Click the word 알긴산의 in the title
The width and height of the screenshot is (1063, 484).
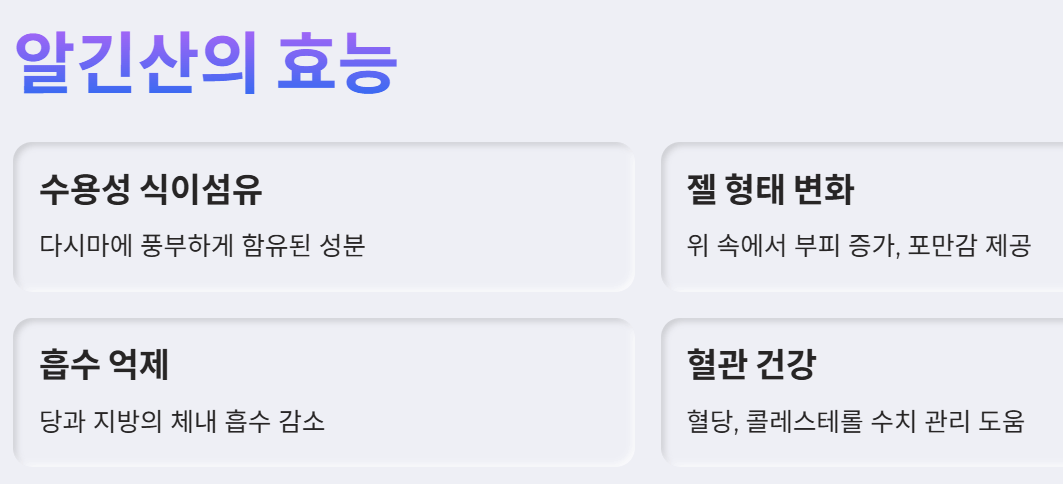pyautogui.click(x=136, y=64)
